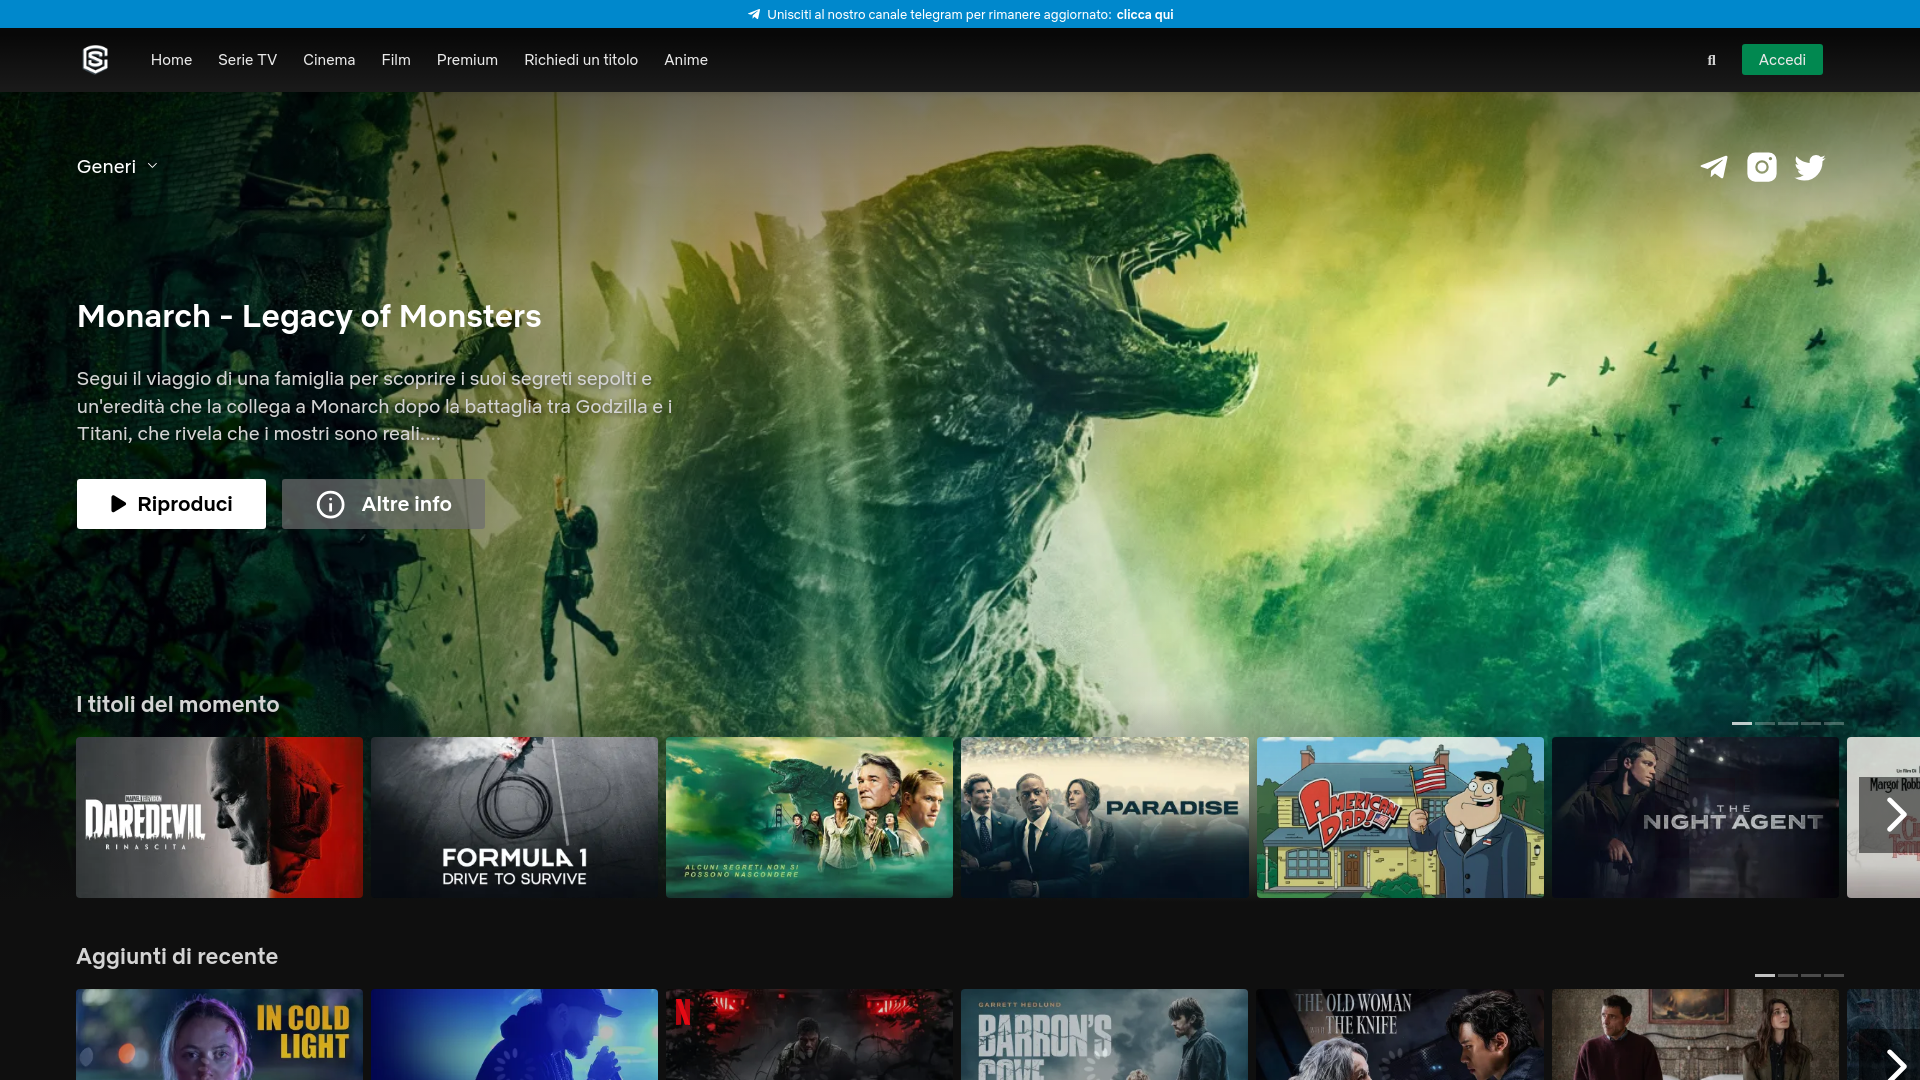
Task: Open the Paradise thumbnail
Action: tap(1105, 818)
